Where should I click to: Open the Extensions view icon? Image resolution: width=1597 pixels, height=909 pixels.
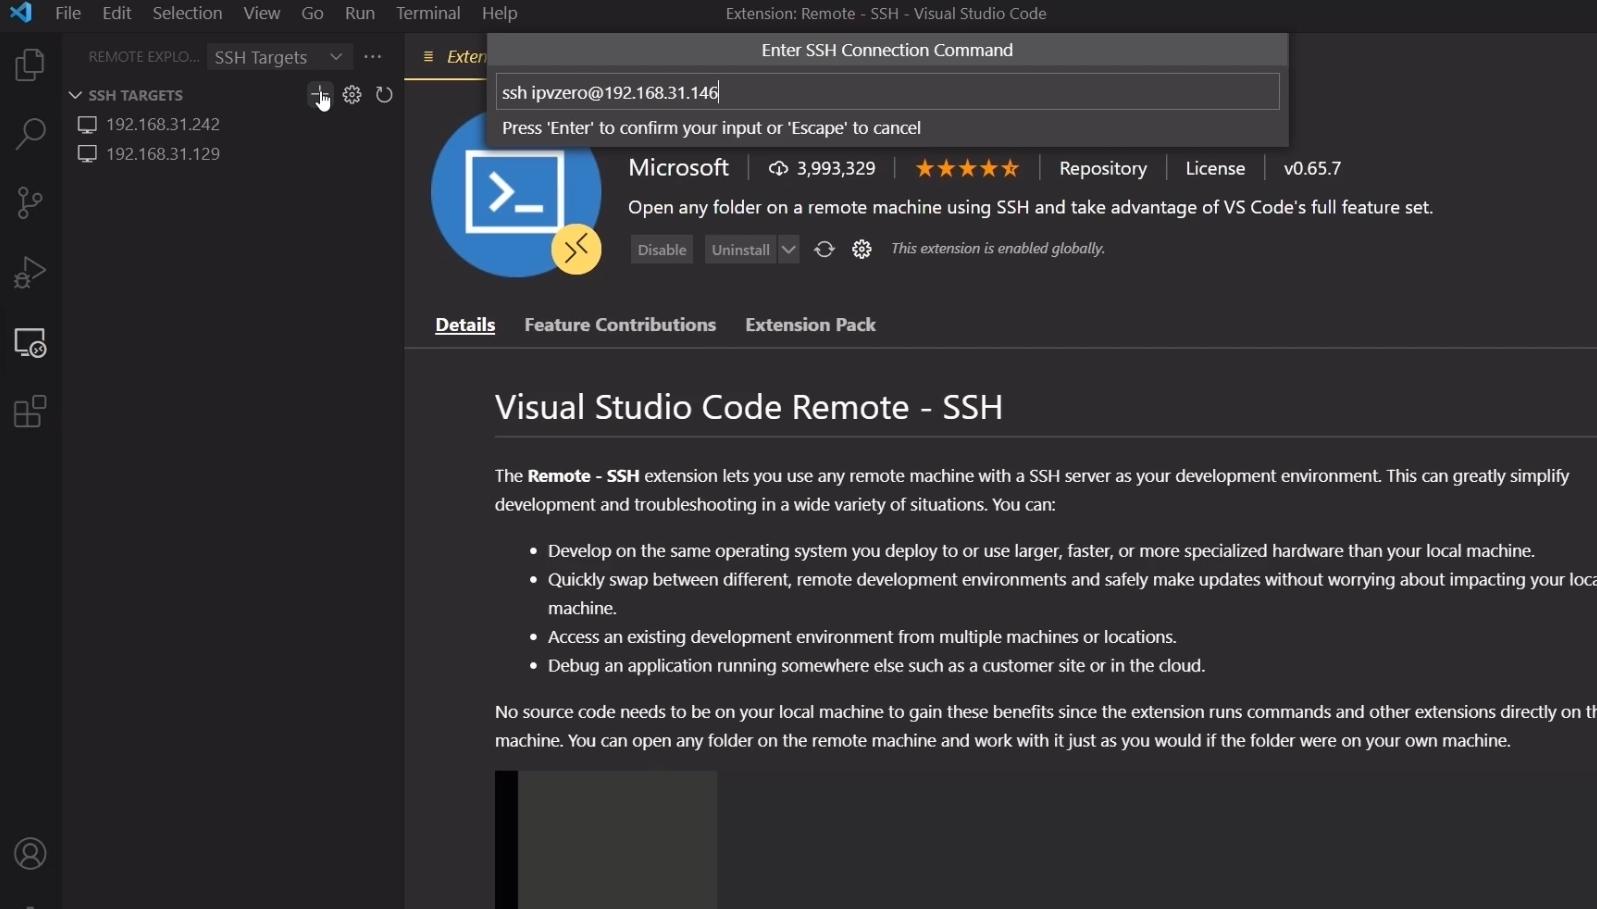click(30, 412)
